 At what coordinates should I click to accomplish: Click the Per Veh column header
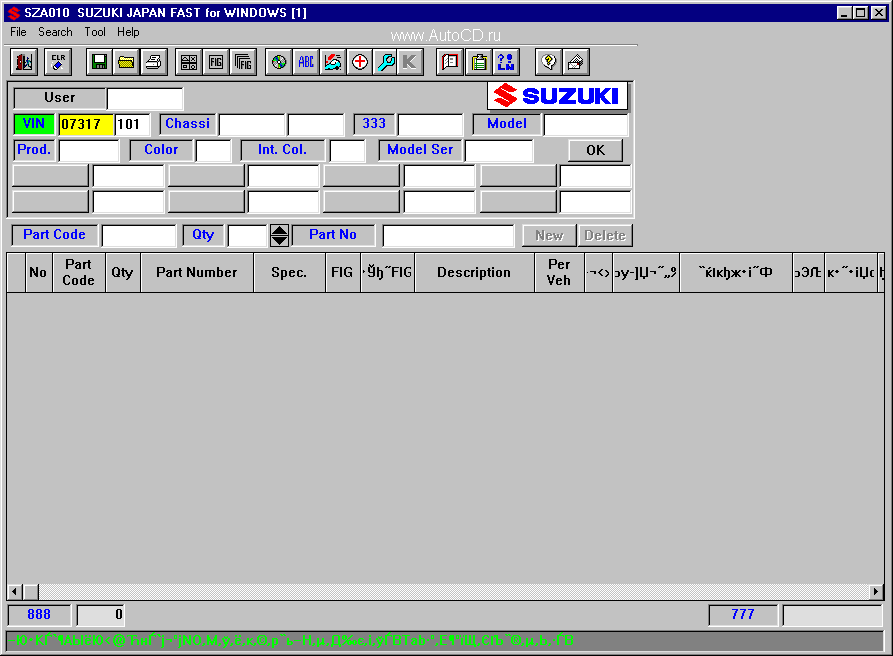[559, 273]
